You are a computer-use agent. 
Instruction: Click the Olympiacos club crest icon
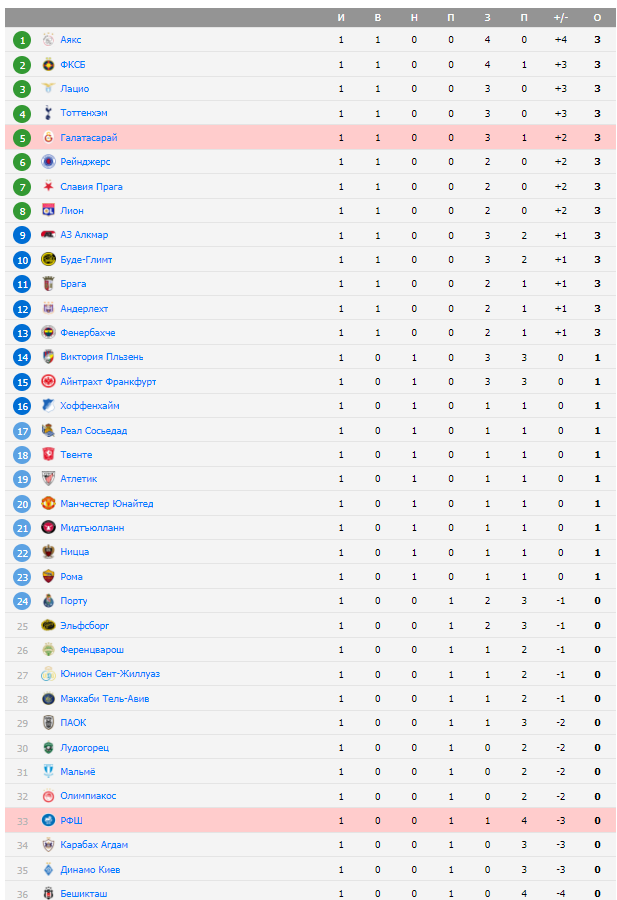[x=48, y=796]
